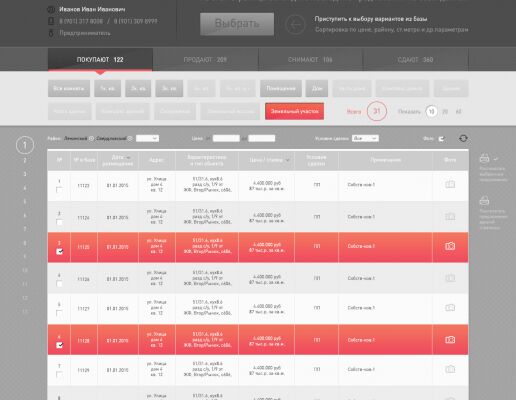Image resolution: width=516 pixels, height=400 pixels.
Task: Sort by Дата размещения column arrow
Action: click(128, 157)
